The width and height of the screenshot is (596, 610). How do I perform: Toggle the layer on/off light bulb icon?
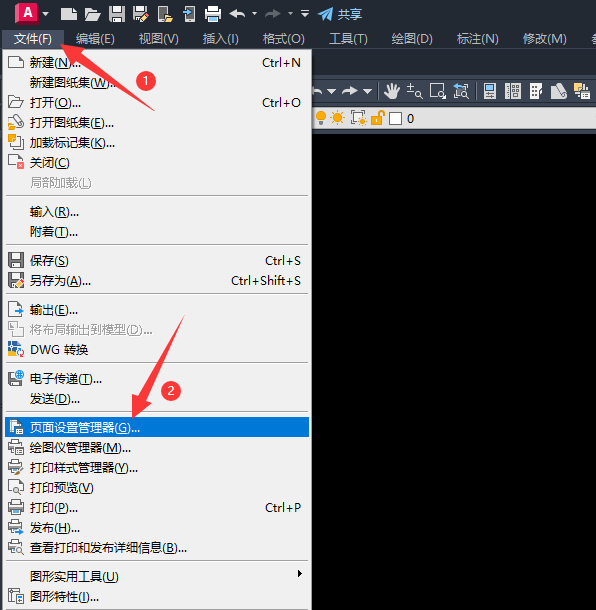(x=321, y=118)
